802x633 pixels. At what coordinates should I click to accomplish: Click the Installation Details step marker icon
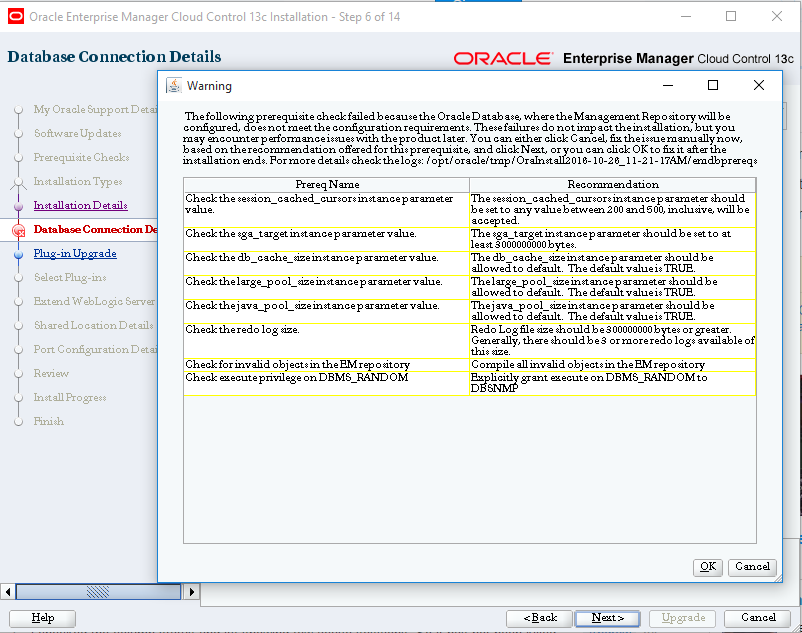pos(19,205)
